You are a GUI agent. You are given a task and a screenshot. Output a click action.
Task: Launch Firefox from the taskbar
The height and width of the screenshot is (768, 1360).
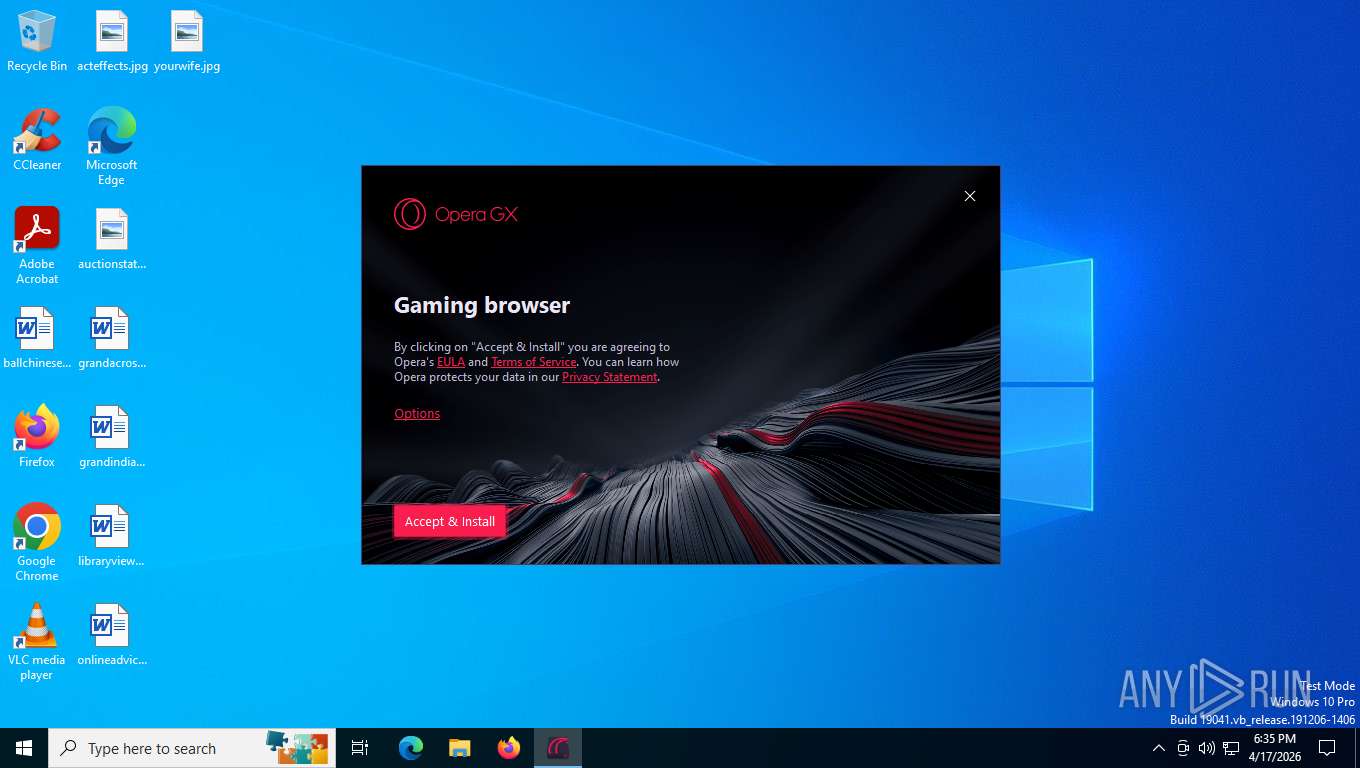[509, 748]
